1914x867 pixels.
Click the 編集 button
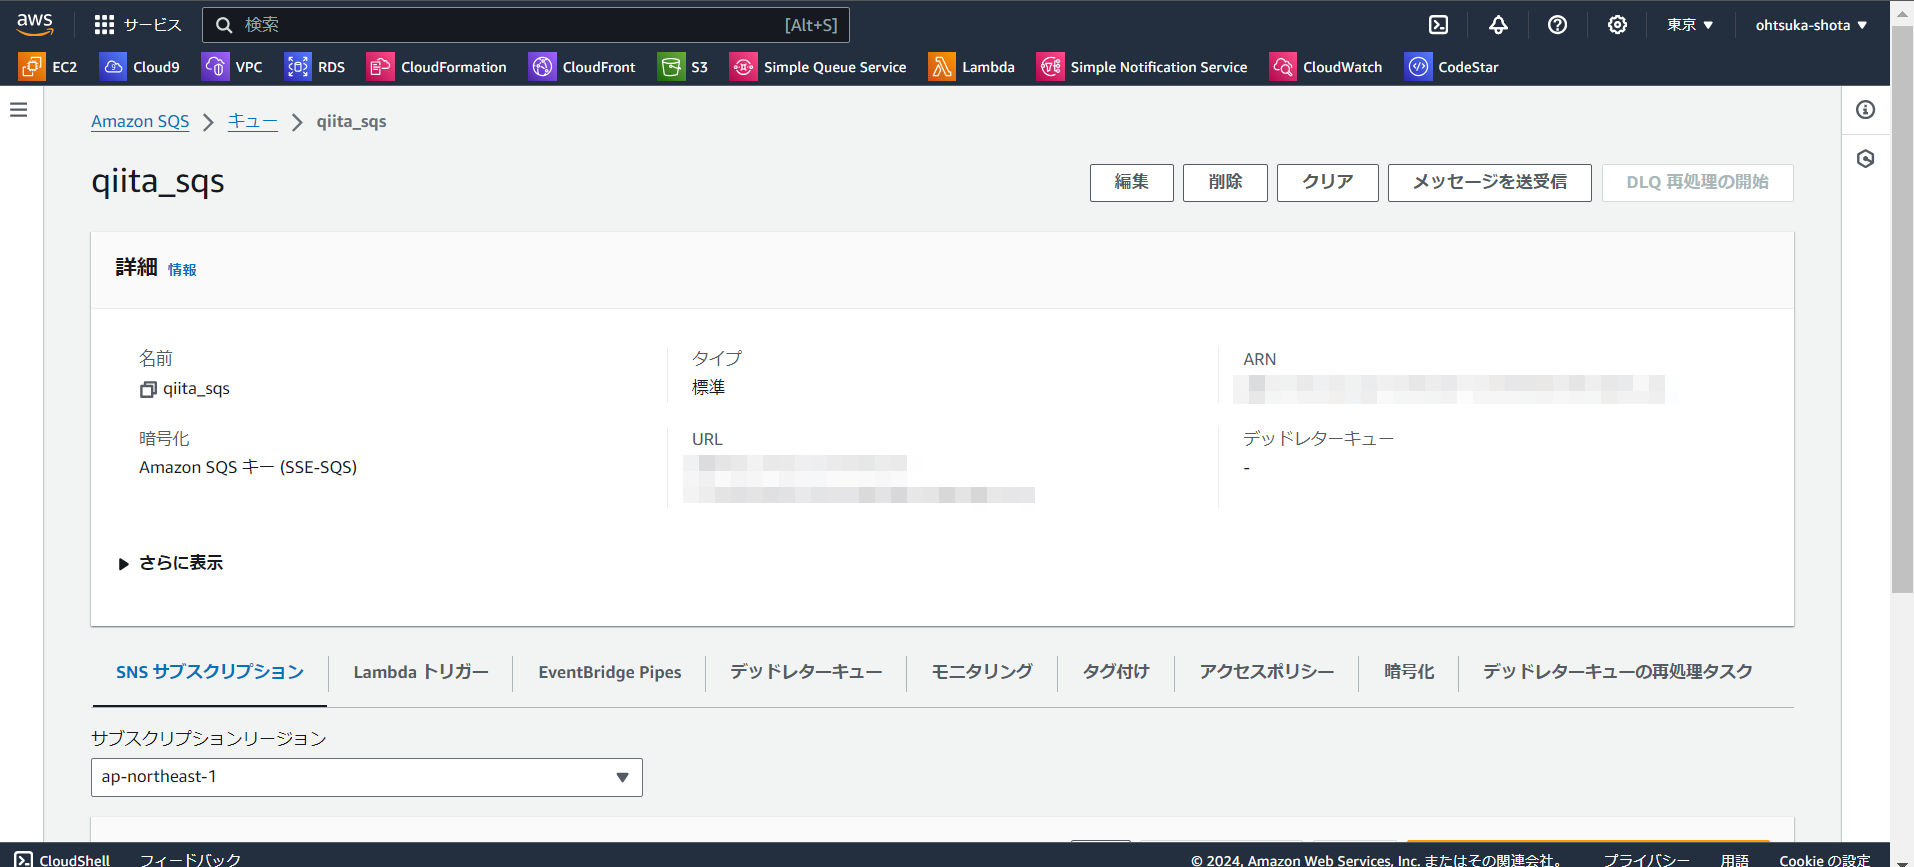pyautogui.click(x=1132, y=183)
